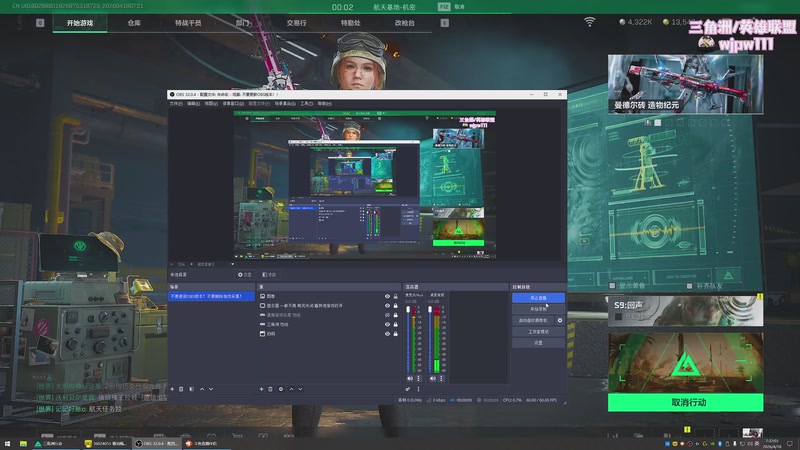Click the source Properties button in the source toolbar
The image size is (800, 450).
pyautogui.click(x=245, y=274)
